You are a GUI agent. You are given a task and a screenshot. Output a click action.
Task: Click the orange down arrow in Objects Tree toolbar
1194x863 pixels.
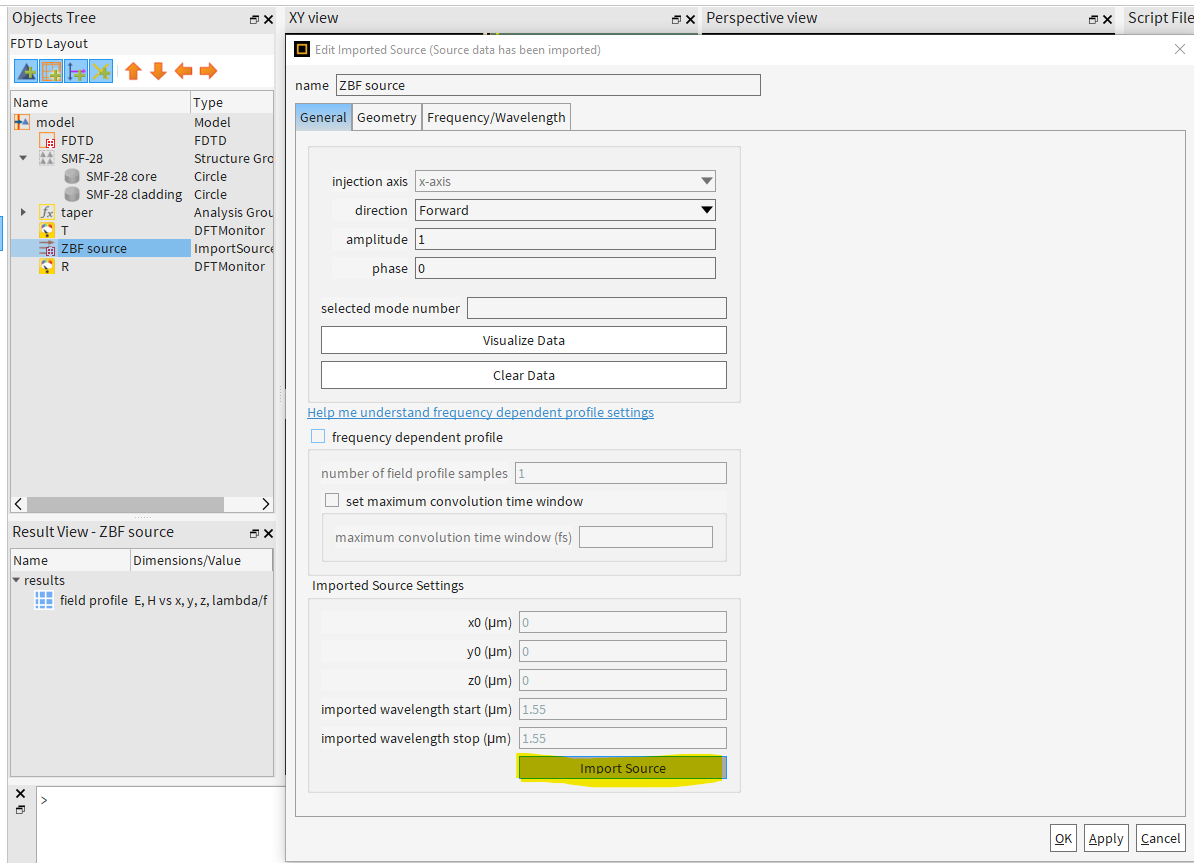pyautogui.click(x=157, y=71)
